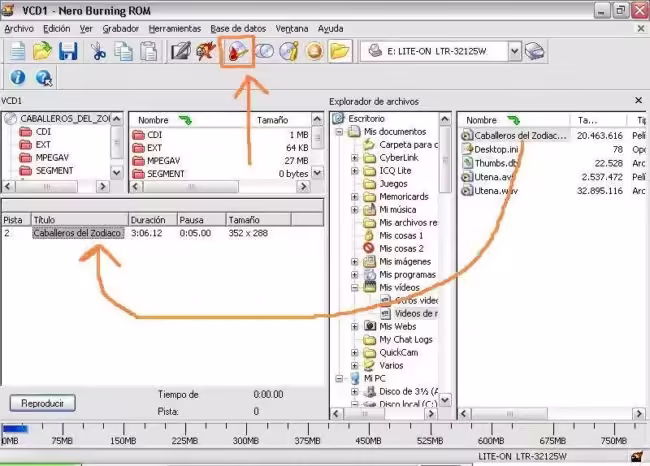Click the Save floppy disk icon
The width and height of the screenshot is (650, 466).
click(68, 51)
